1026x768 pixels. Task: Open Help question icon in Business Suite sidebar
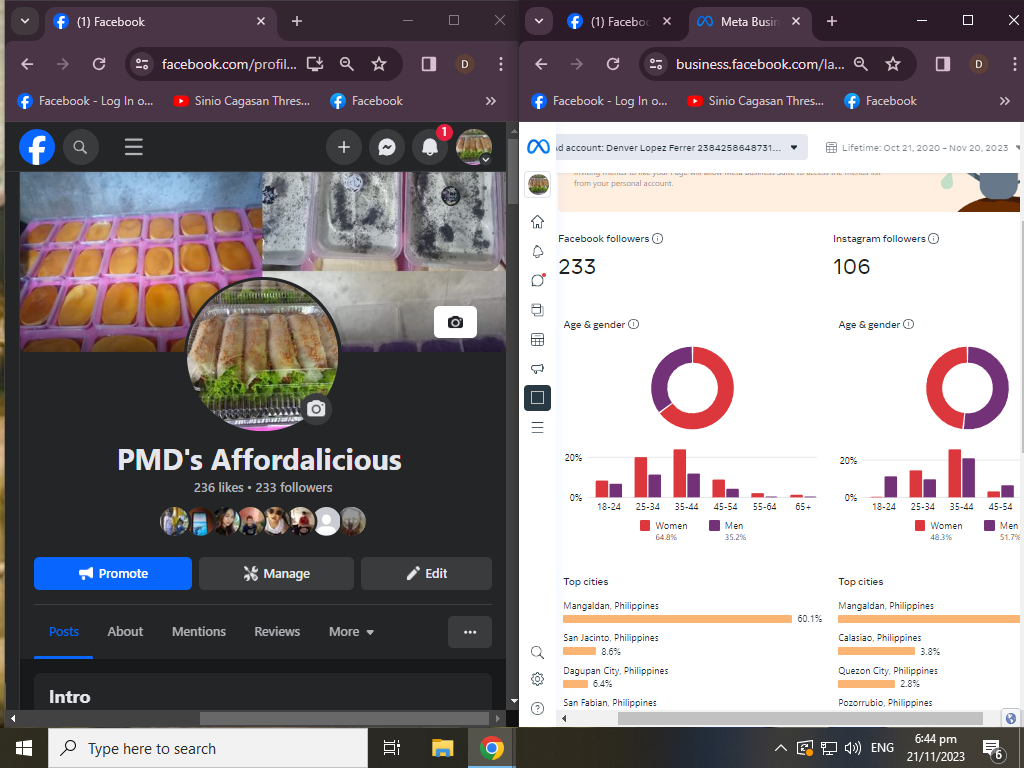pos(537,708)
